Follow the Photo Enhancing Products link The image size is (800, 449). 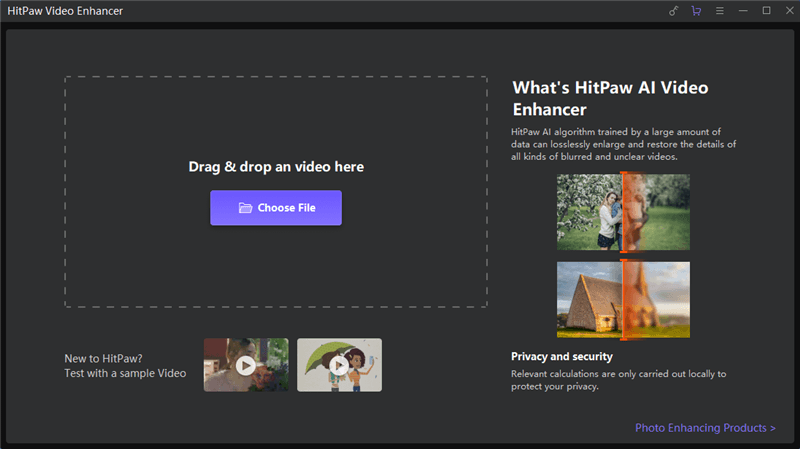tap(705, 428)
